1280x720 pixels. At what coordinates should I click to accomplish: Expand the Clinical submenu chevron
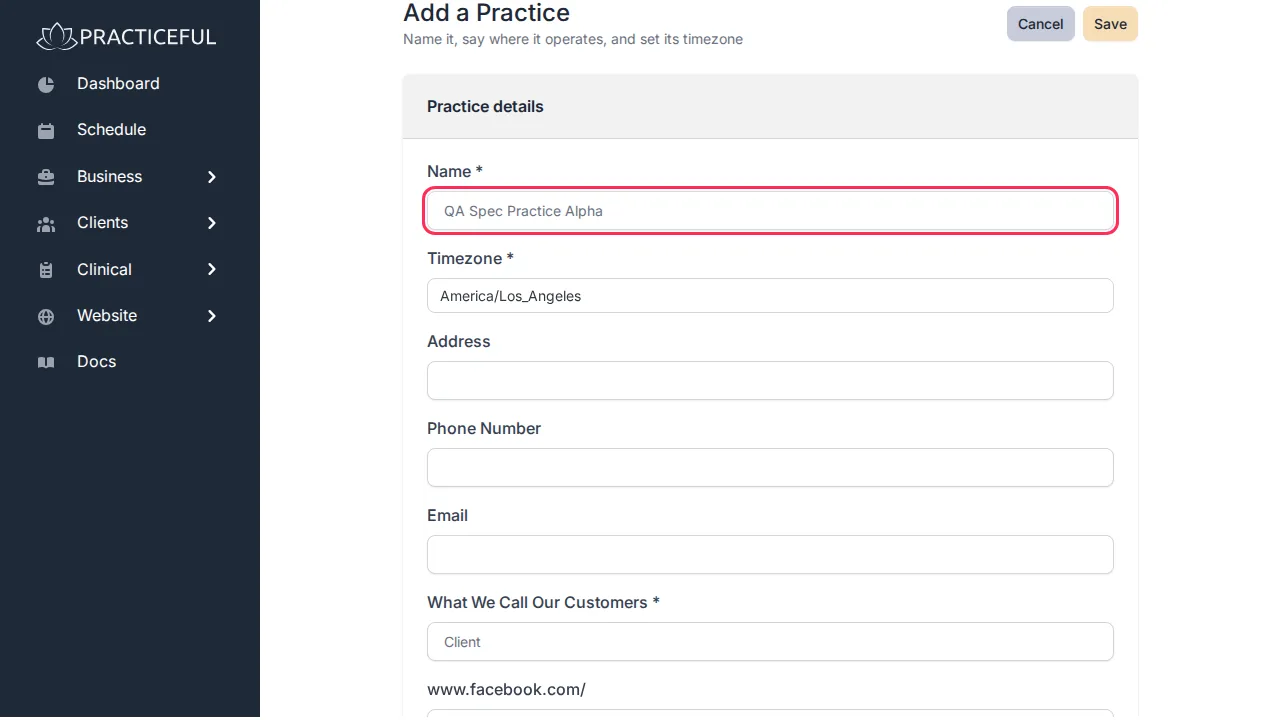[x=212, y=270]
